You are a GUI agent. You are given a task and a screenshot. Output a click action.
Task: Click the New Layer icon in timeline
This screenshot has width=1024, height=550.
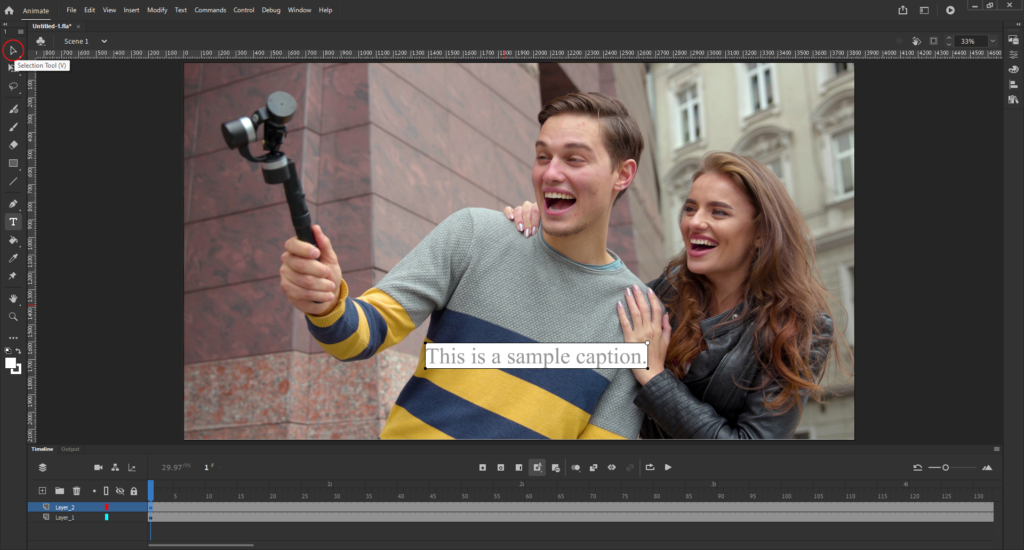click(x=42, y=491)
